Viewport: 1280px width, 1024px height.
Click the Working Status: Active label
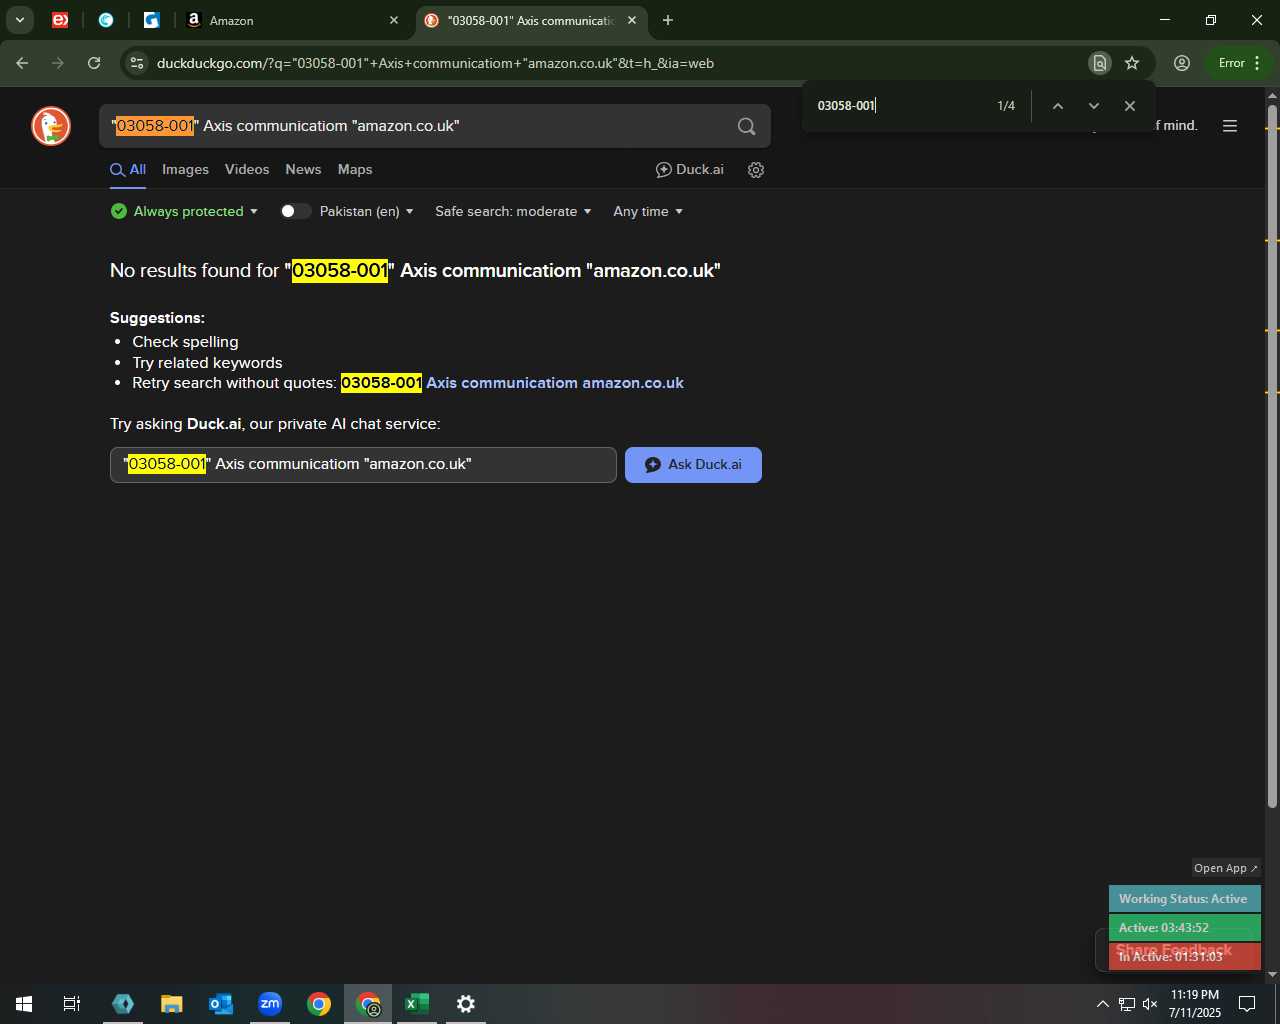coord(1184,899)
